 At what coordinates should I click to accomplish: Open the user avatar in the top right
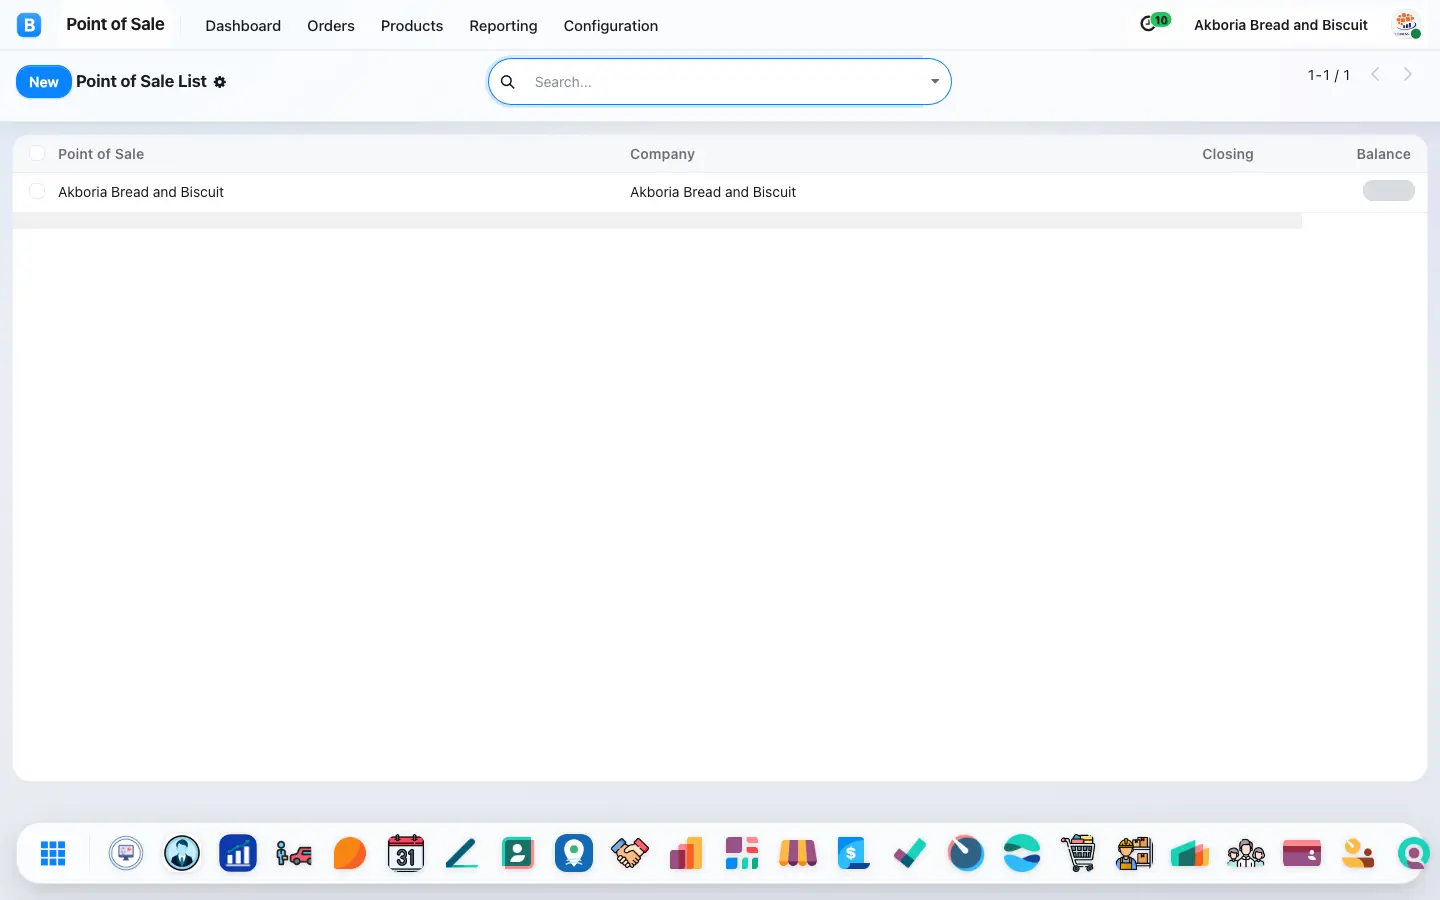1406,25
